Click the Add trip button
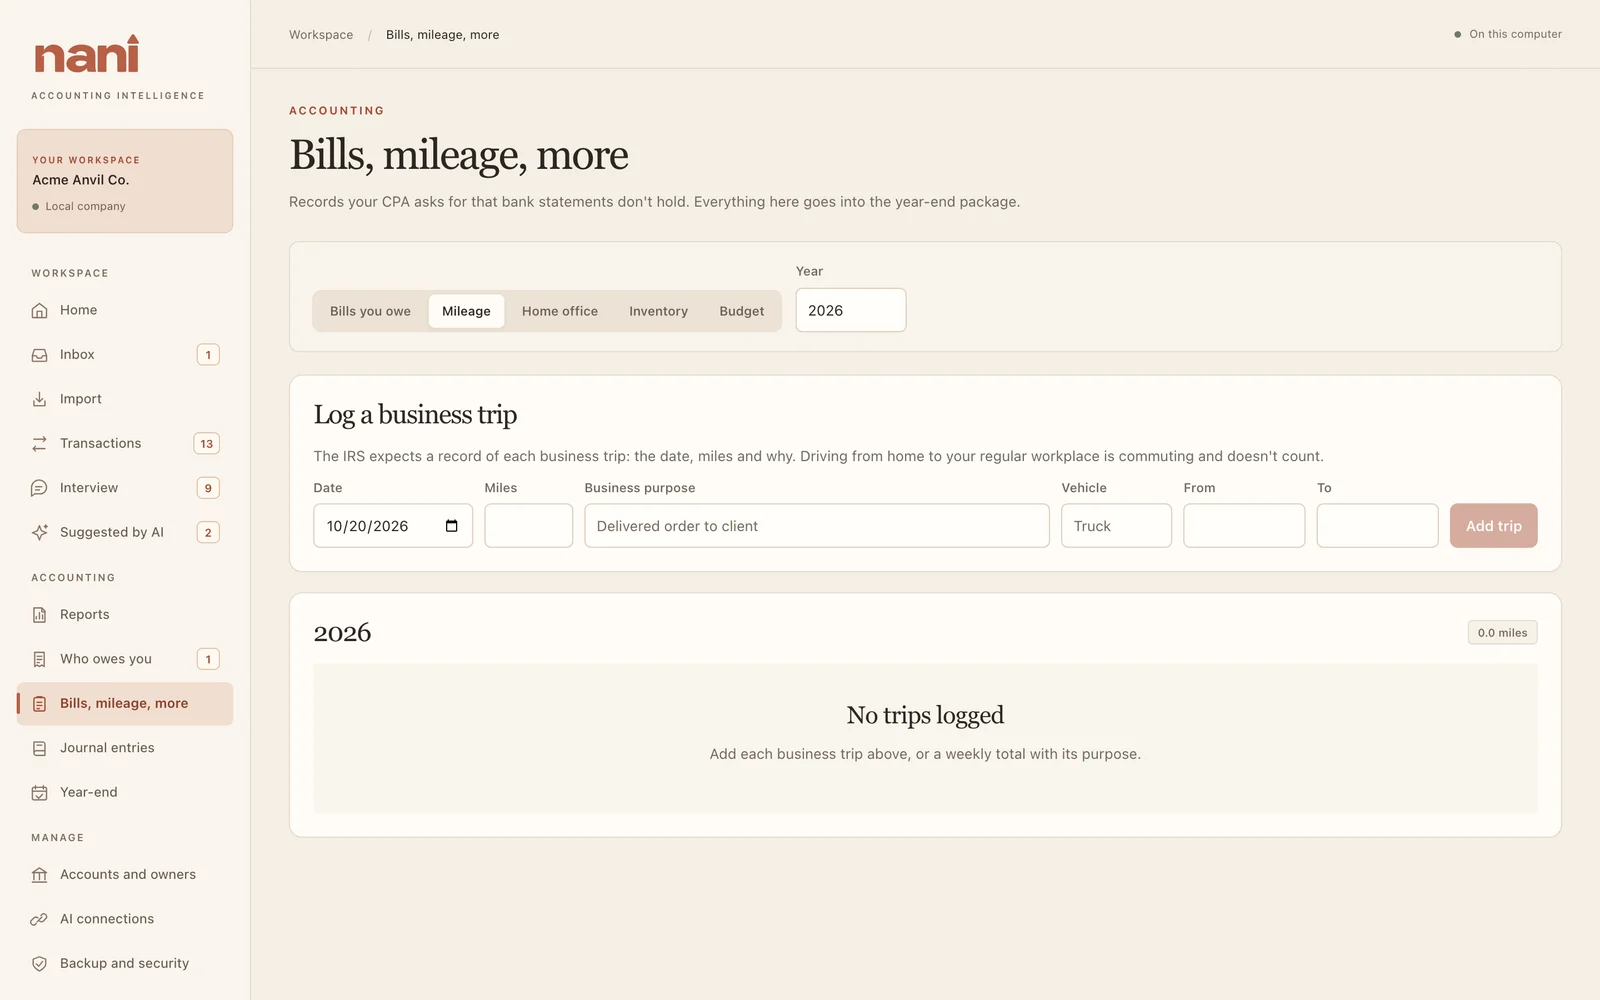This screenshot has width=1600, height=1000. point(1493,526)
